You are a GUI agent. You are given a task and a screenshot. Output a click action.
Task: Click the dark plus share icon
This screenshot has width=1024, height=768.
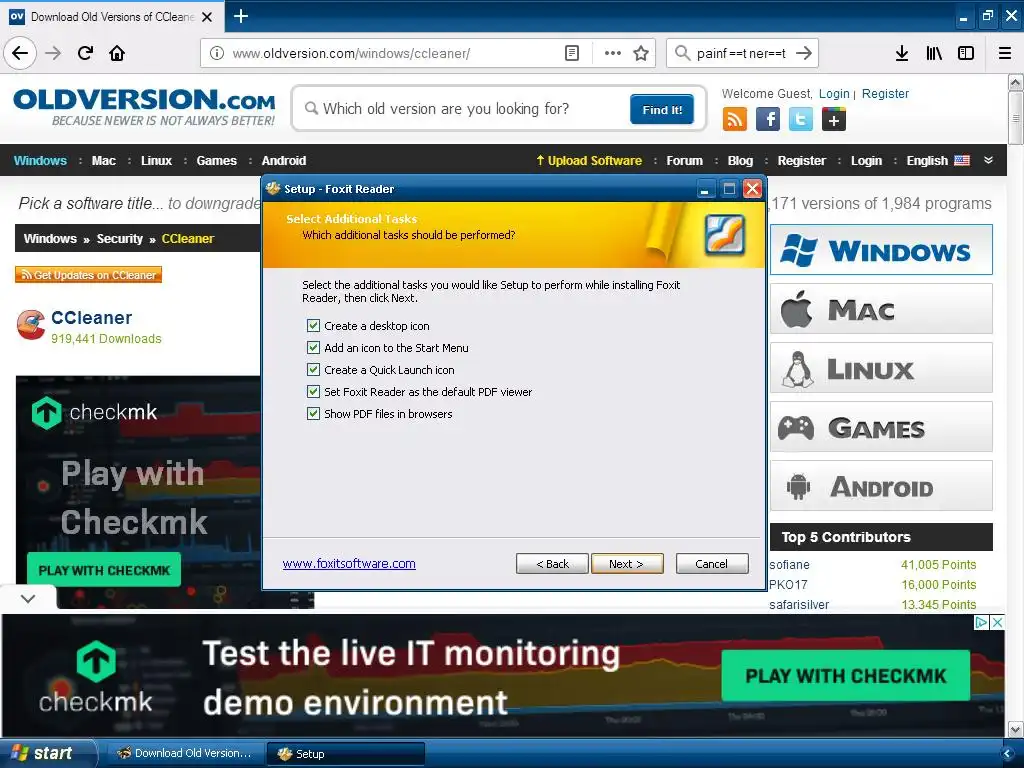click(x=834, y=120)
